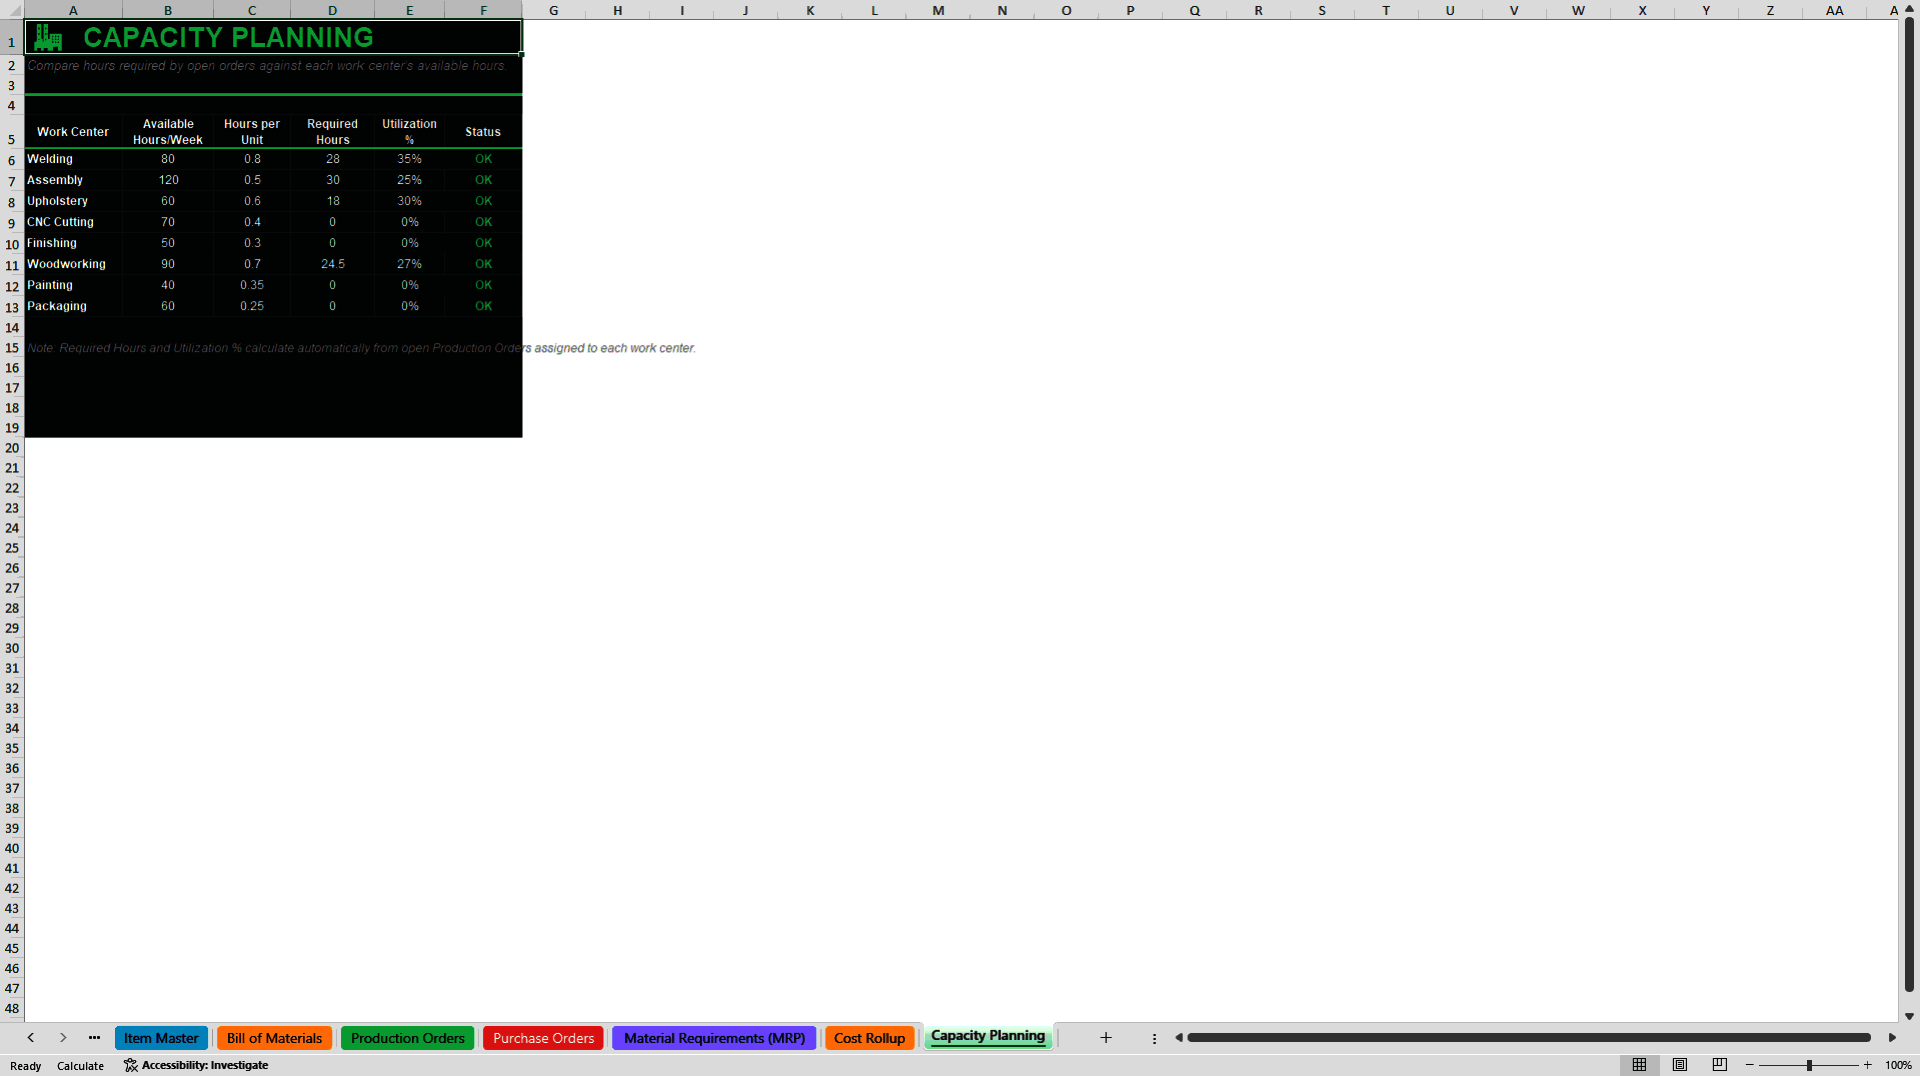
Task: Click Calculate in the status bar
Action: [80, 1066]
